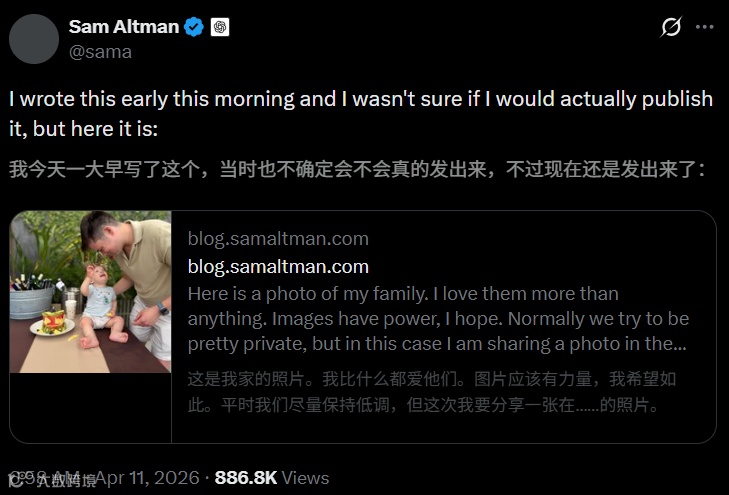
Task: Click the watermark logo beside the timestamp
Action: click(x=17, y=480)
